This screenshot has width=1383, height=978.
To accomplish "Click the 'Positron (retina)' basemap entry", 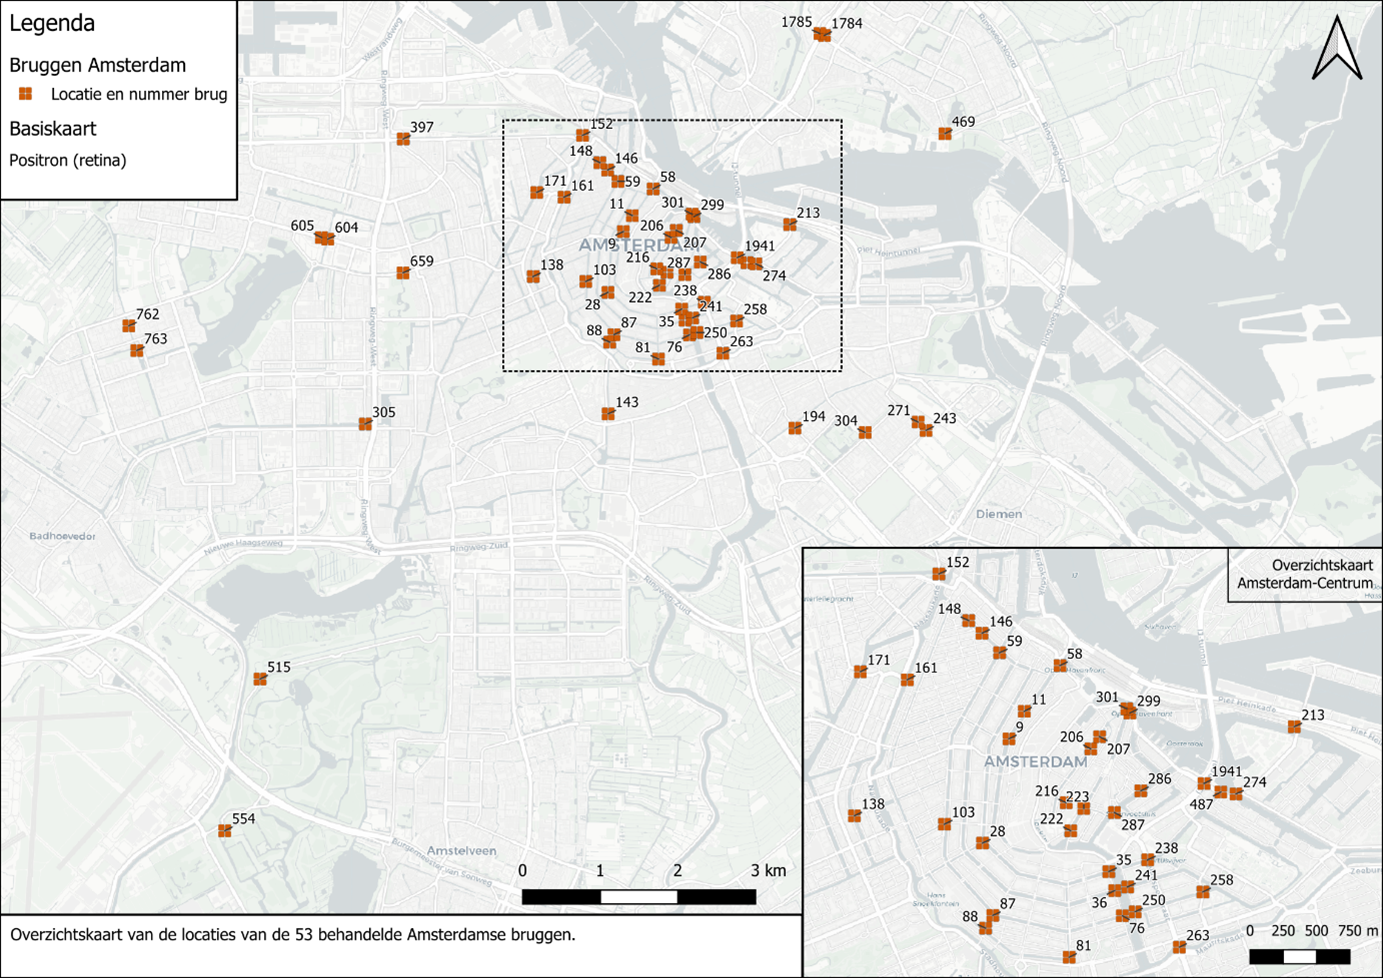I will coord(68,160).
